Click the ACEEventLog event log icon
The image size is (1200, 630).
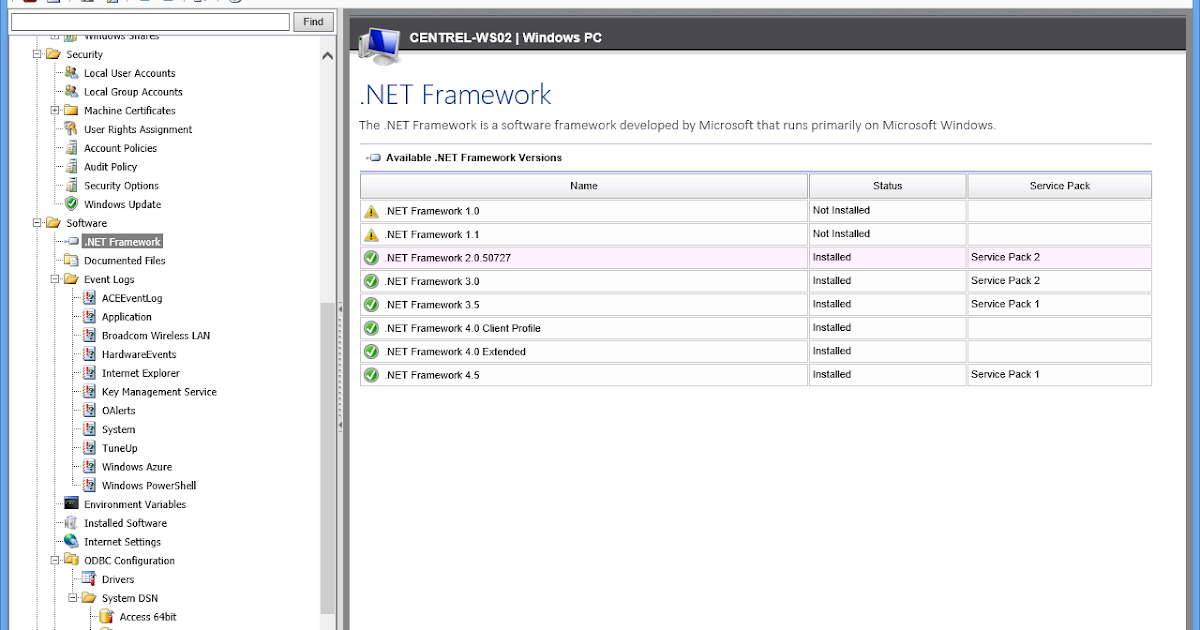[x=89, y=298]
